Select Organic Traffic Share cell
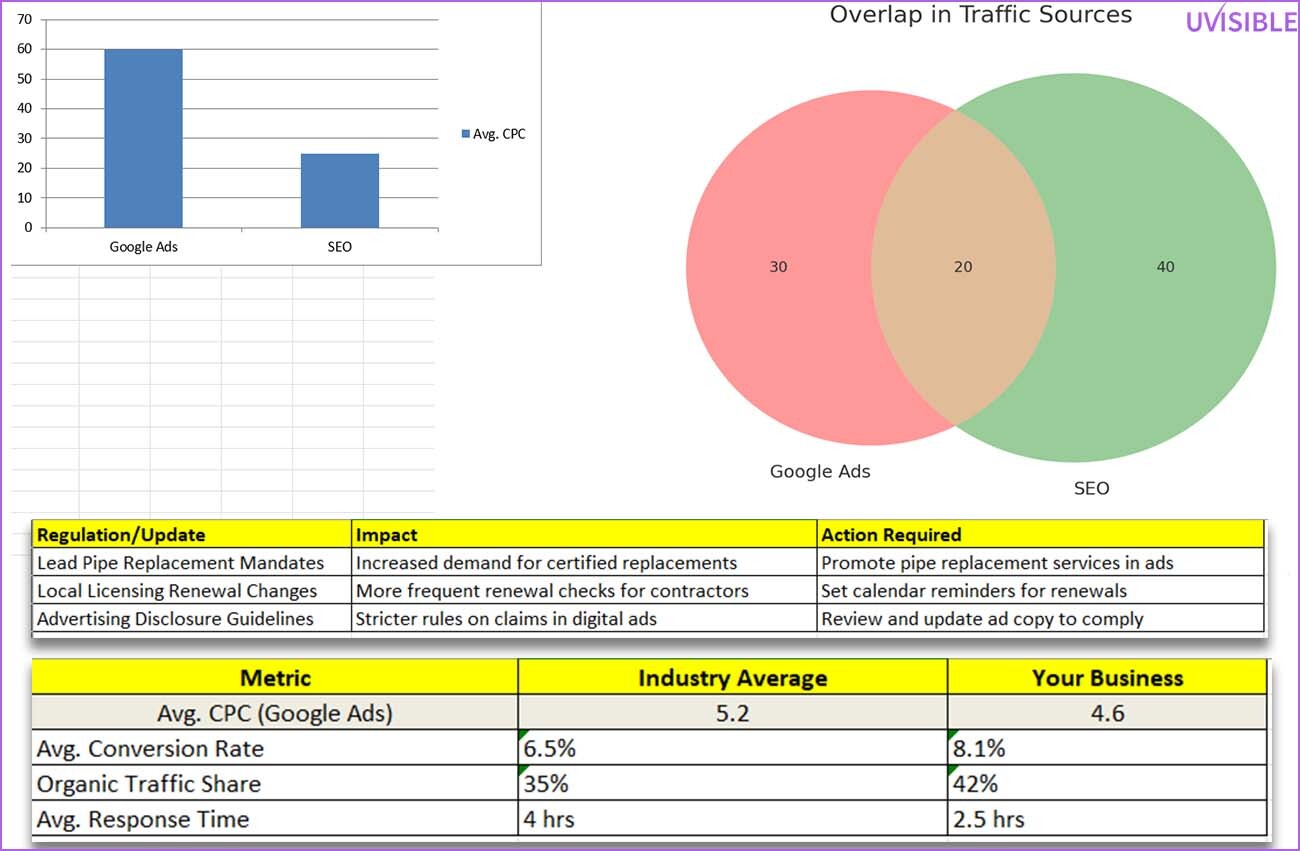 click(x=275, y=783)
